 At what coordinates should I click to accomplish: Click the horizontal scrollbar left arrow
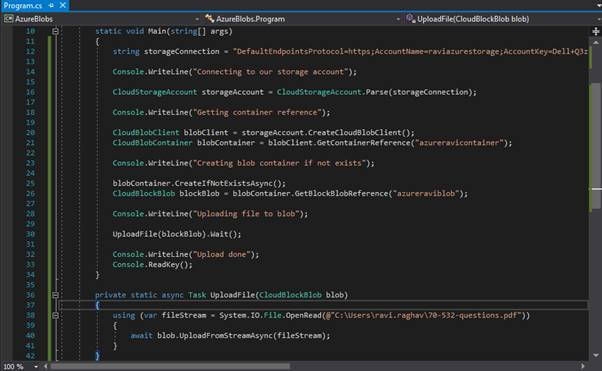coord(45,366)
